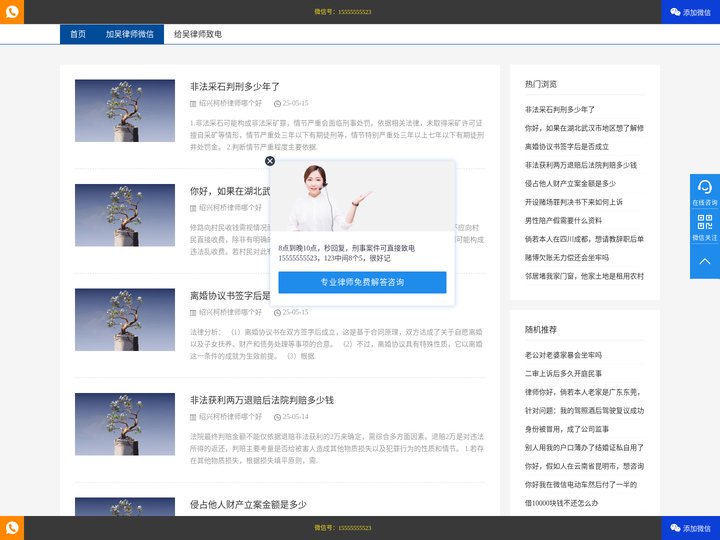Open 男性陪产假需要什么资料 link
Screen dimensions: 720x540
(563, 220)
